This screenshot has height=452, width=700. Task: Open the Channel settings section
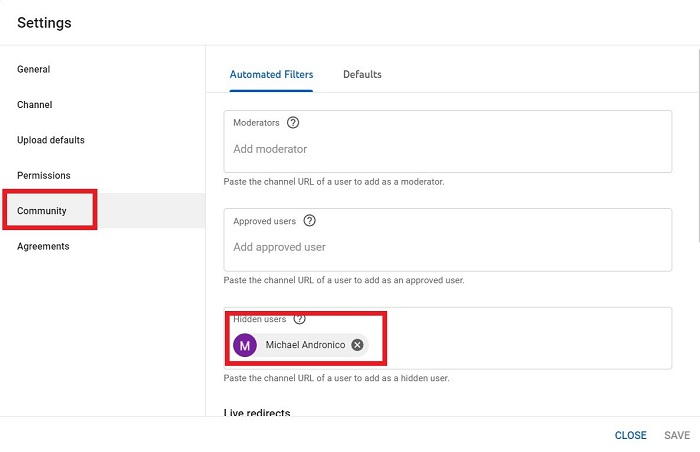pos(35,105)
